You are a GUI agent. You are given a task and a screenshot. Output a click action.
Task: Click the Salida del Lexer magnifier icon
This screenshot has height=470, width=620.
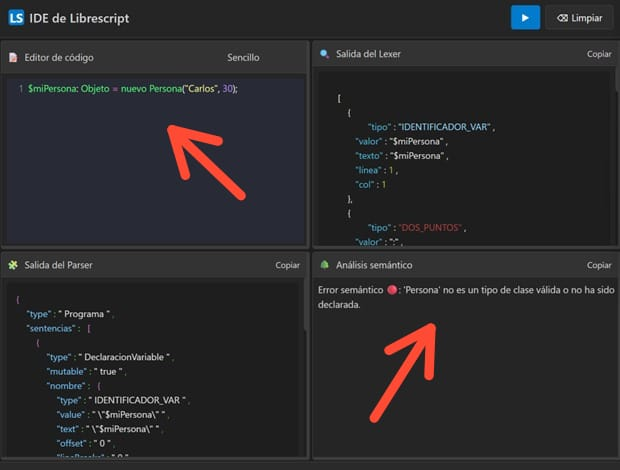pyautogui.click(x=324, y=54)
